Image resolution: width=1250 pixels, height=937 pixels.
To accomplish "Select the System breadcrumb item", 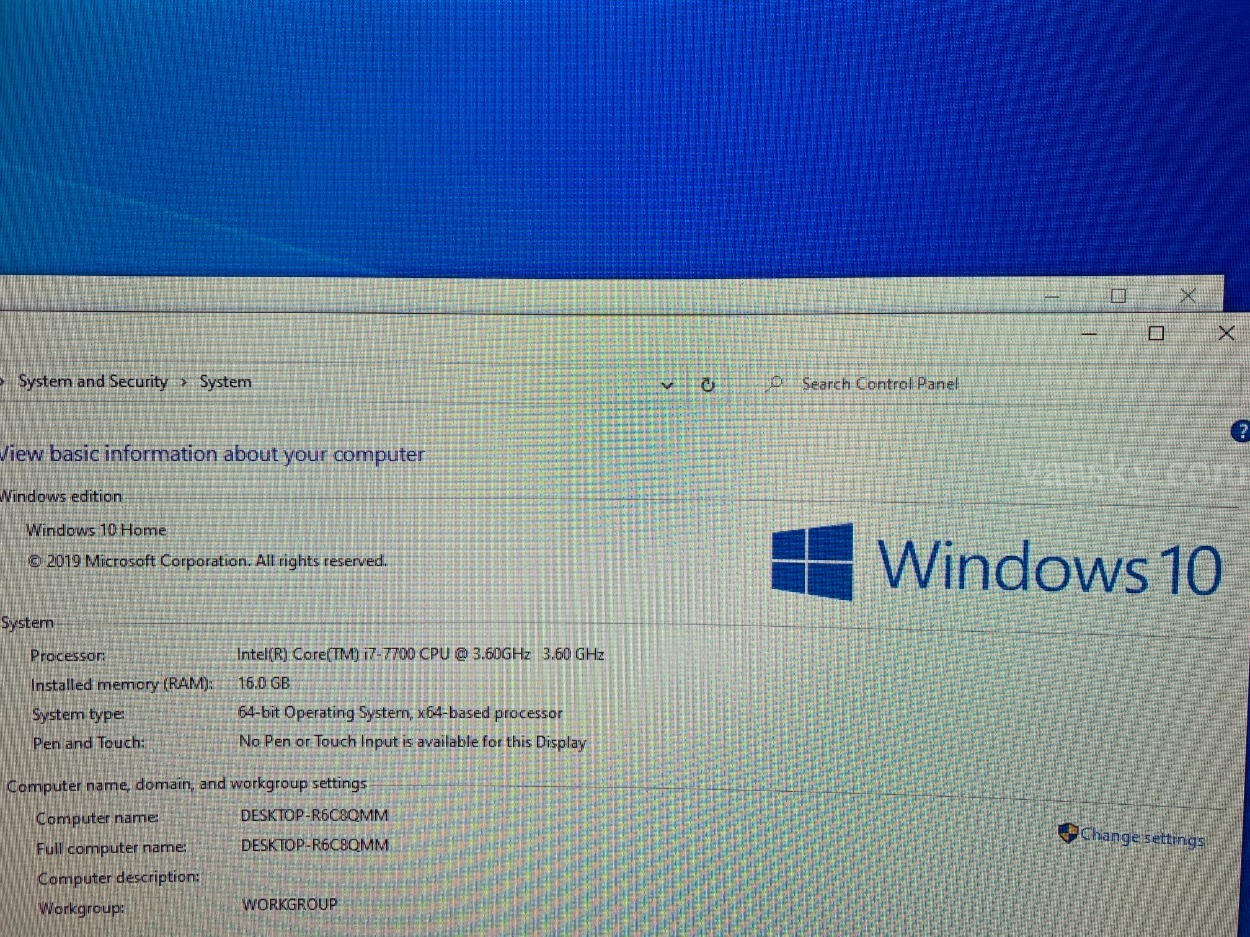I will (225, 382).
